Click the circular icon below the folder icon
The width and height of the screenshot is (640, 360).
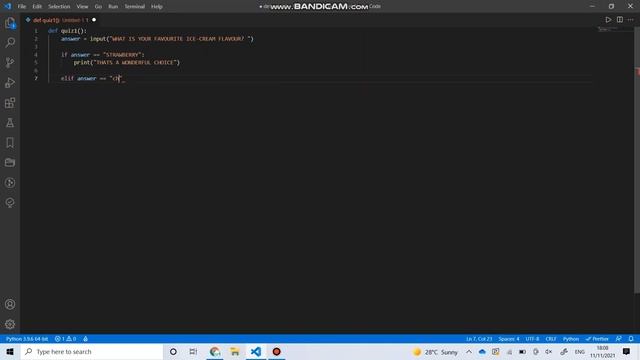pos(10,182)
